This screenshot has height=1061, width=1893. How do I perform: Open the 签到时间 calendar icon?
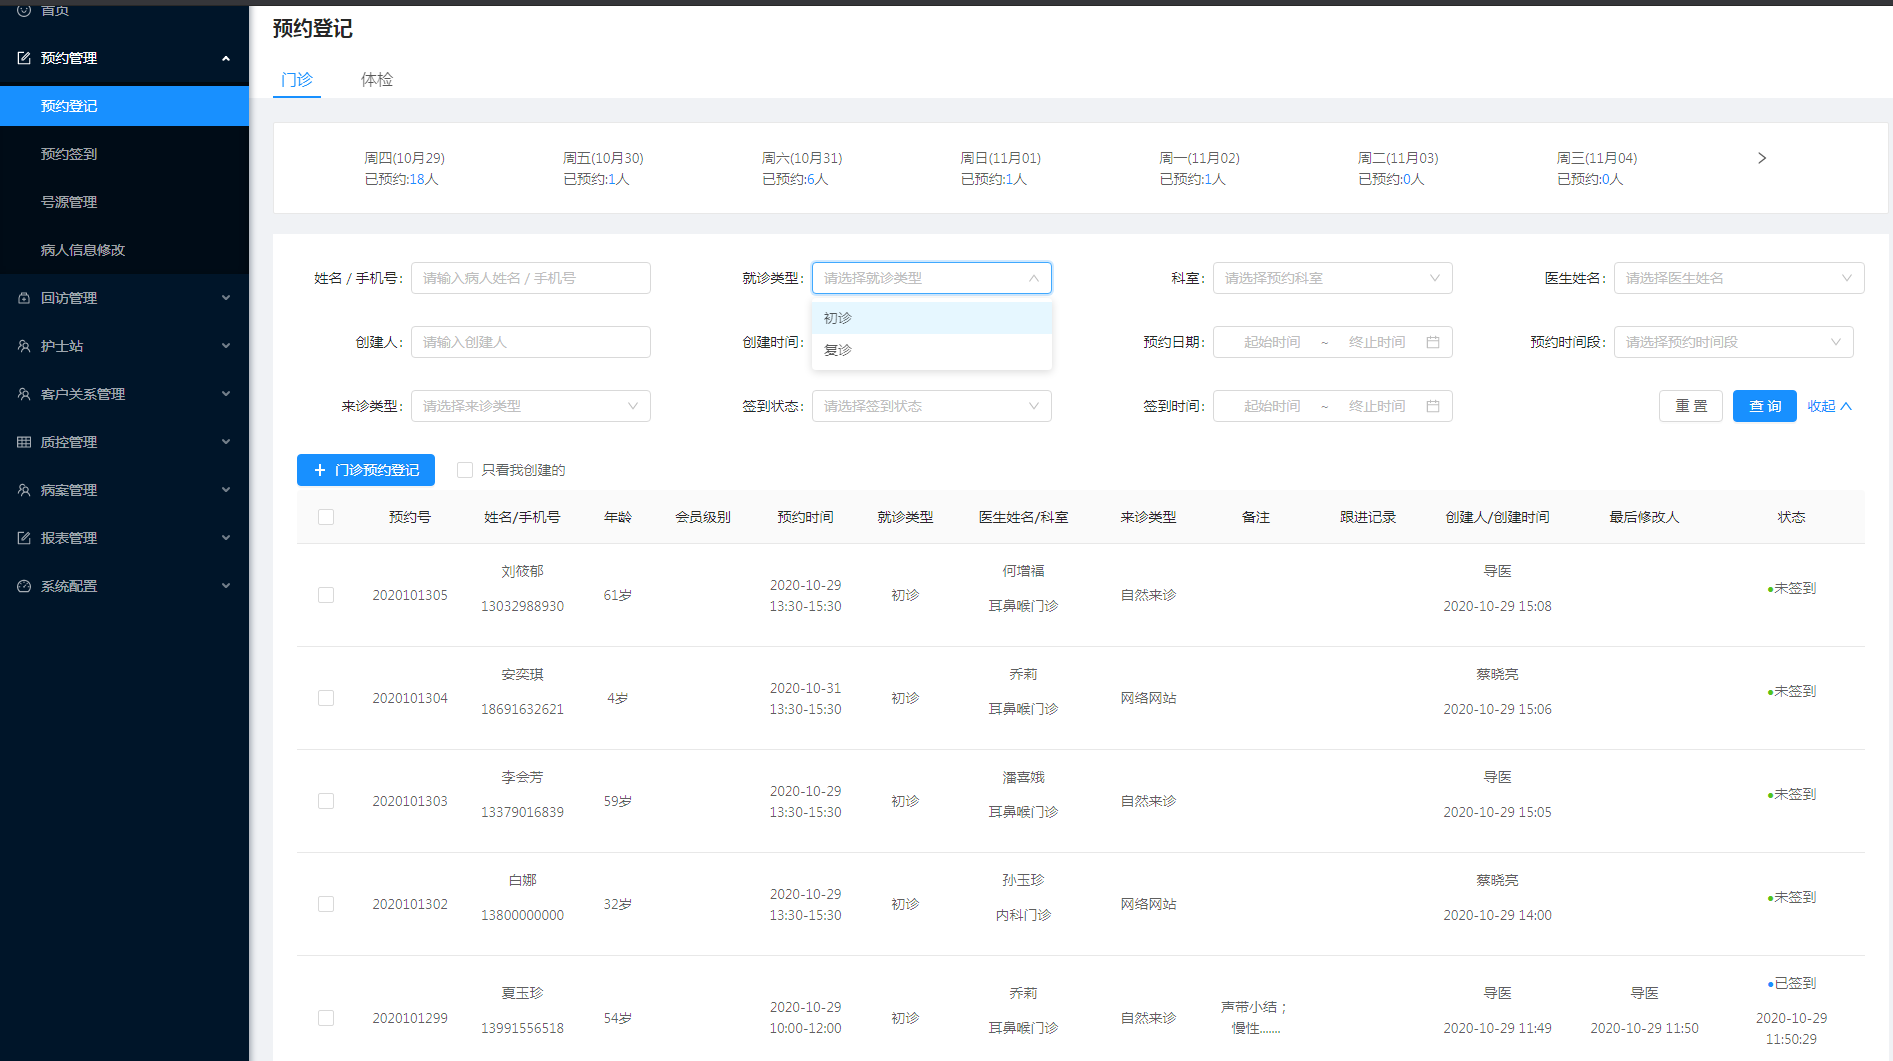coord(1433,406)
